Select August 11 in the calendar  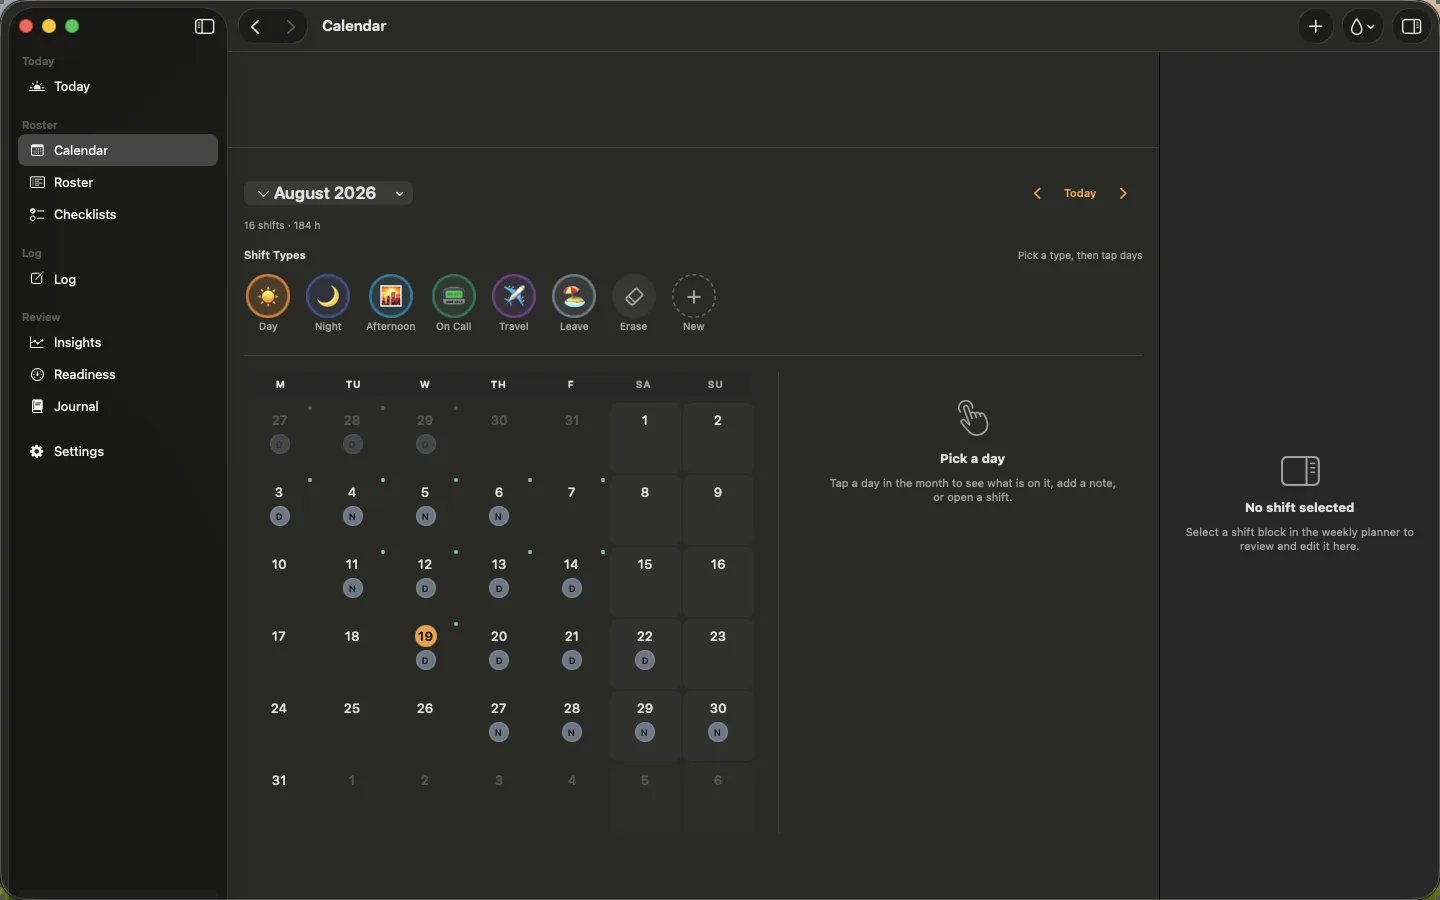(354, 582)
